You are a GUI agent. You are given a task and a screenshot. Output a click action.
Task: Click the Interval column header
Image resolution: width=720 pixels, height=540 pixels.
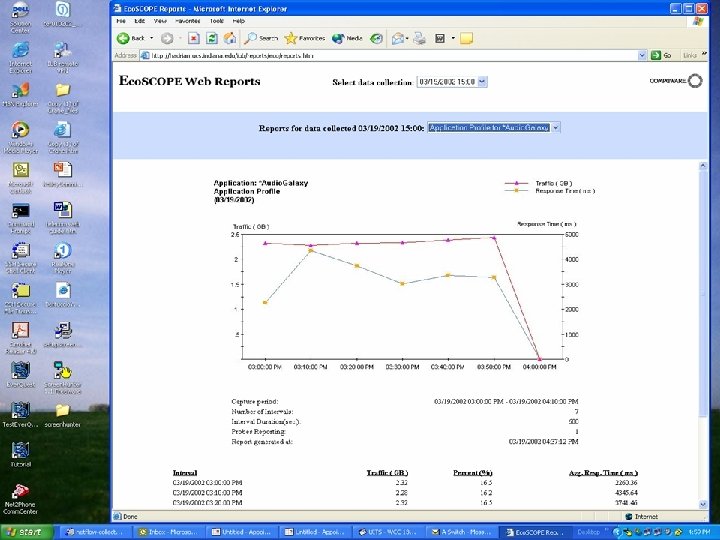185,472
